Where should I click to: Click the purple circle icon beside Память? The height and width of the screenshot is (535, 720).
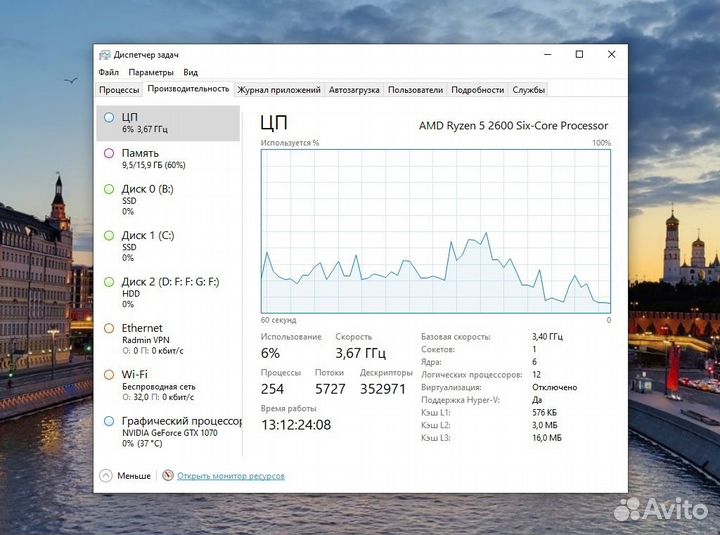coord(109,153)
